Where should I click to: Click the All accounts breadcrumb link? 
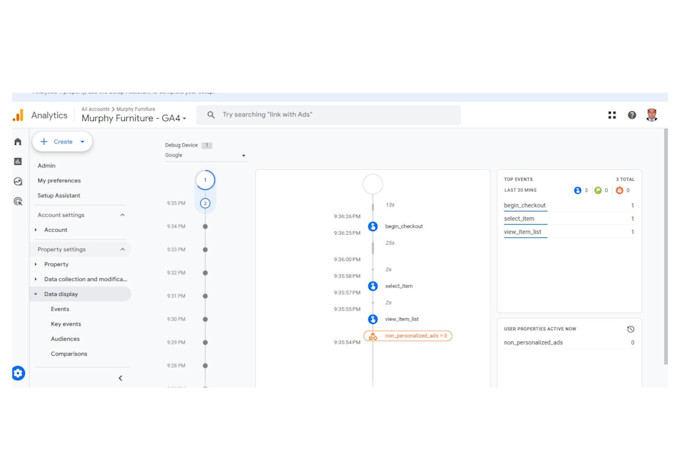pyautogui.click(x=95, y=109)
